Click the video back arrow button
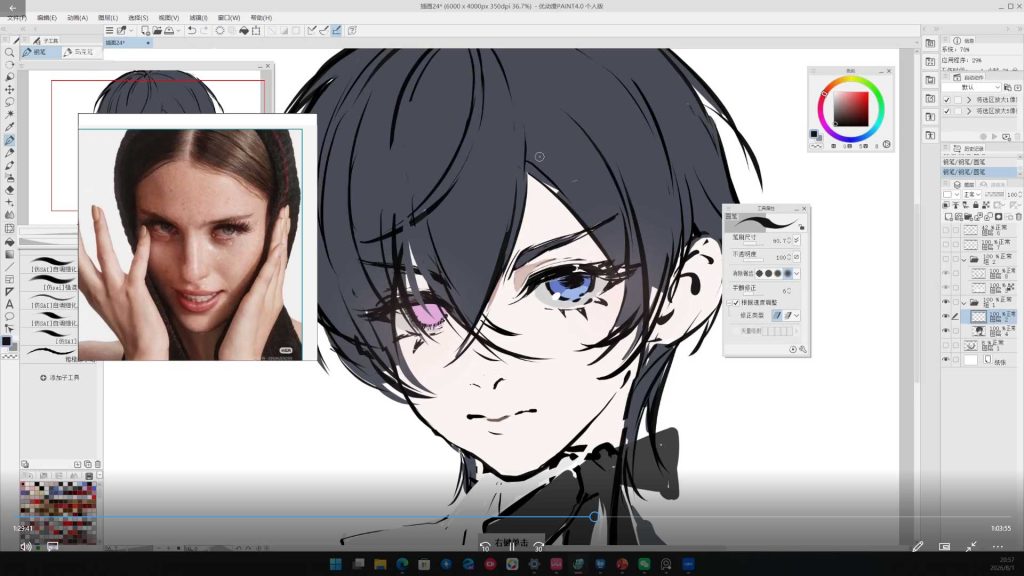1024x576 pixels. point(12,8)
